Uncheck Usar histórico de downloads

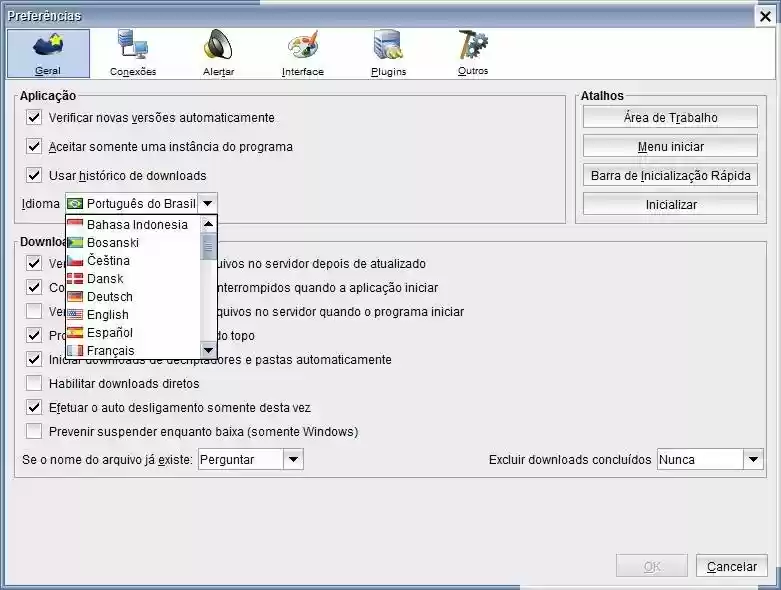click(34, 176)
